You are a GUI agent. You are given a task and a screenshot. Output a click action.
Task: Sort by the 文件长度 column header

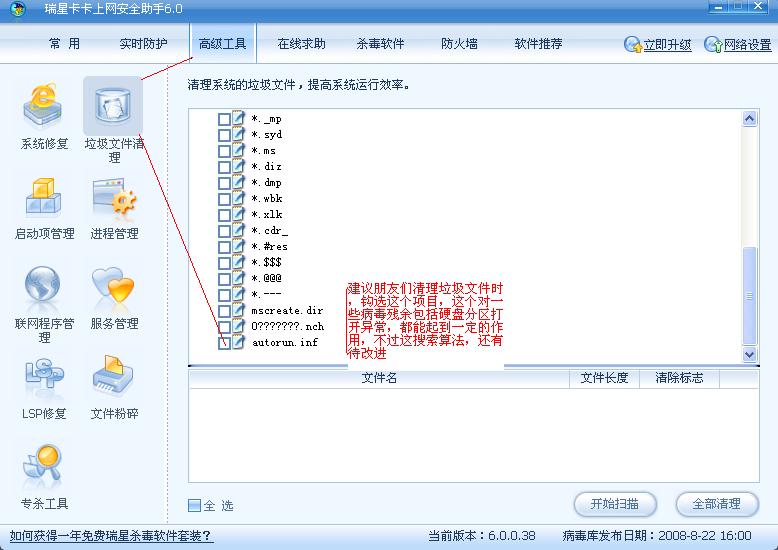[604, 378]
